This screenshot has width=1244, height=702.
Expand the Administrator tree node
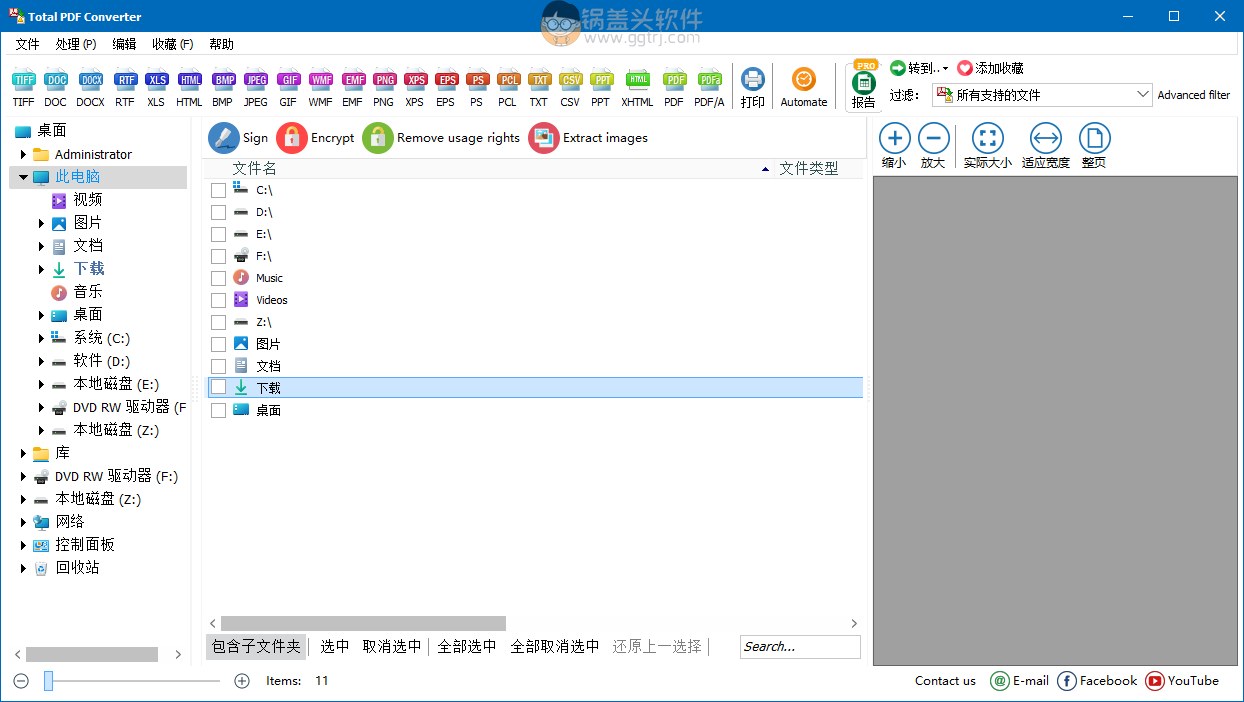[23, 154]
